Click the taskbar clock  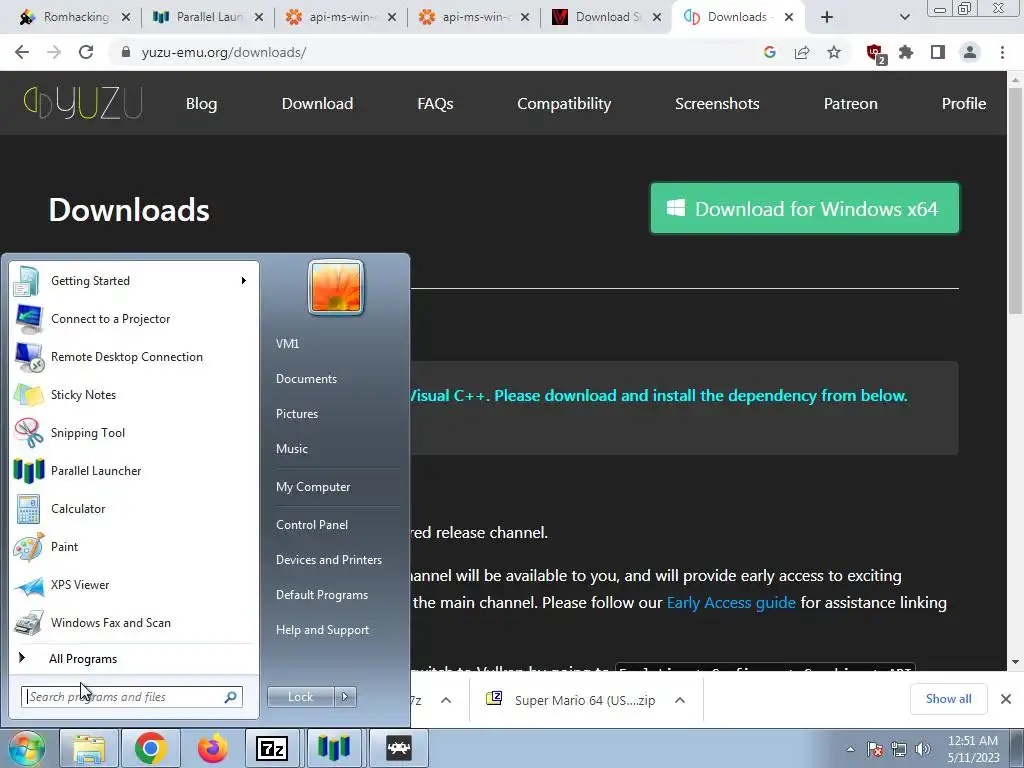tap(973, 749)
